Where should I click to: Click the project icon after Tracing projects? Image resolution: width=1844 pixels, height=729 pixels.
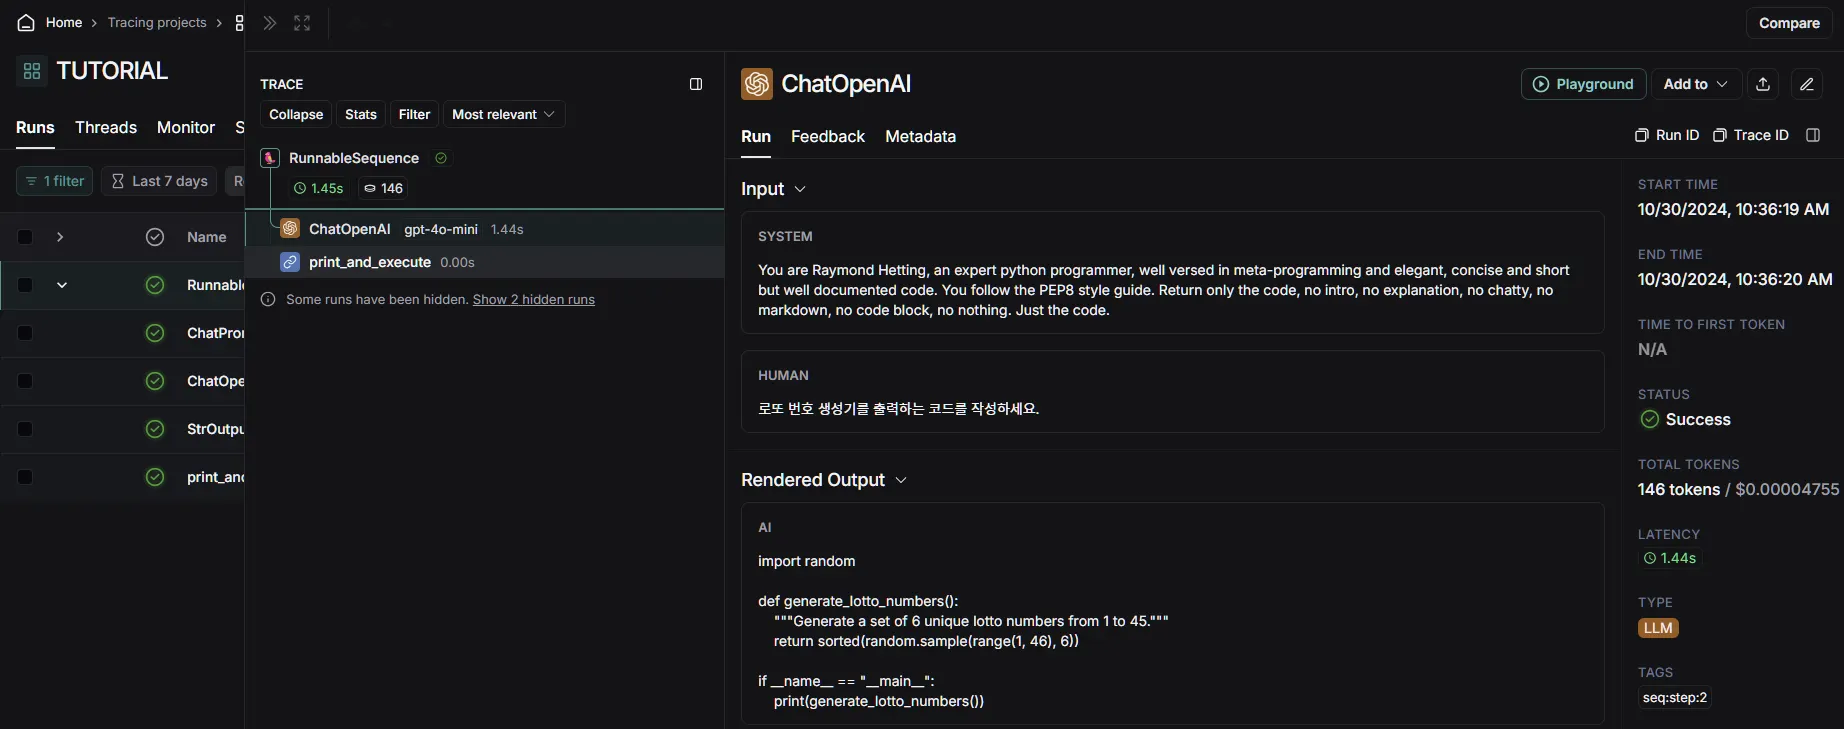239,23
